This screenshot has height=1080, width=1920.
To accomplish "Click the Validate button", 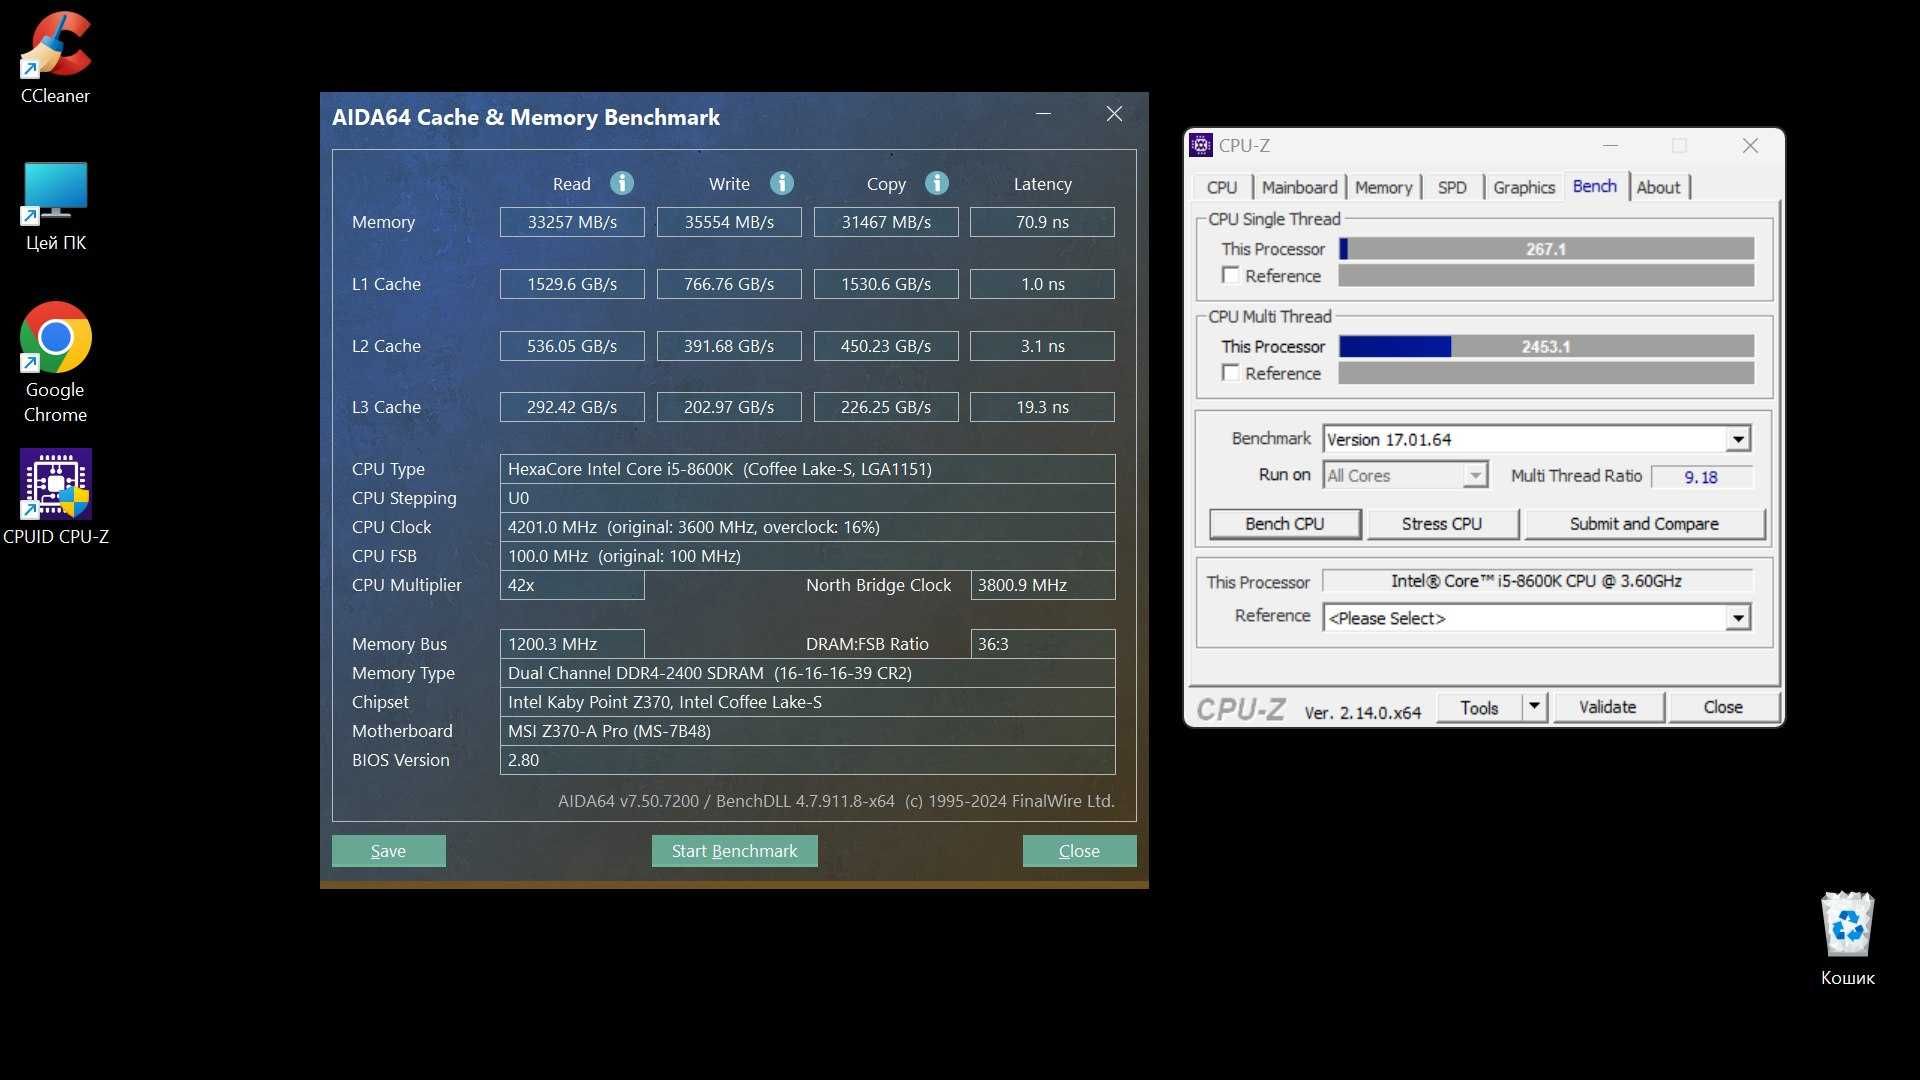I will point(1608,707).
